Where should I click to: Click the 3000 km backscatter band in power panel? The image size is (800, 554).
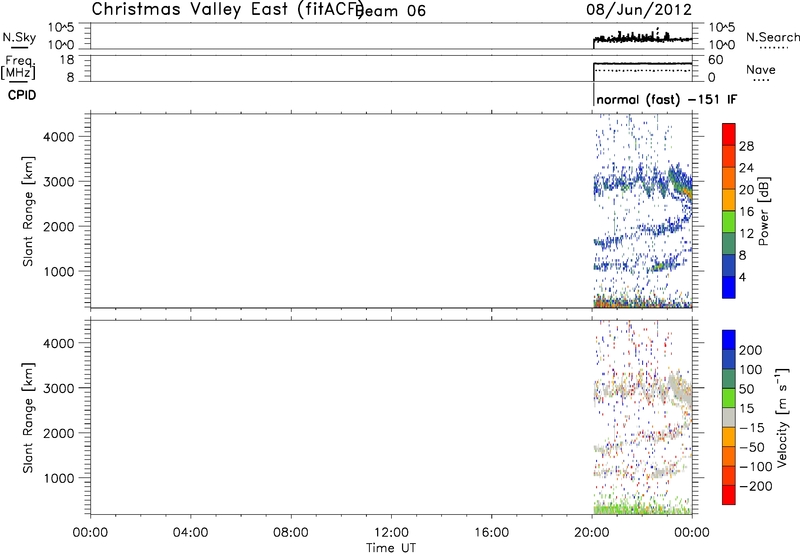pyautogui.click(x=642, y=184)
